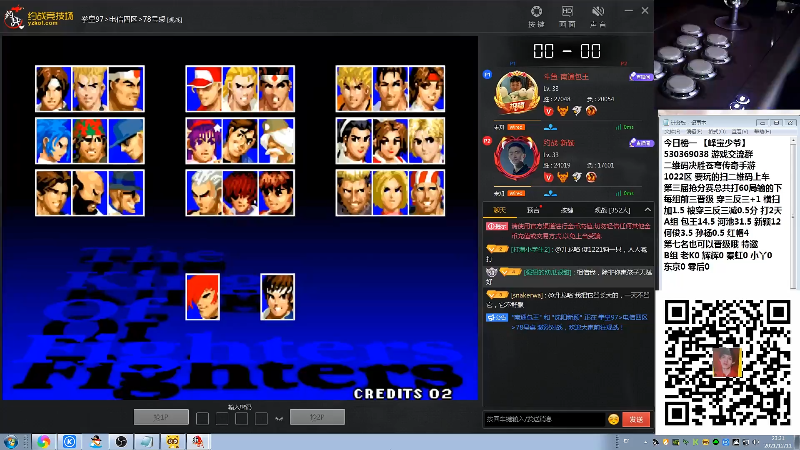The height and width of the screenshot is (450, 800).
Task: Click the red Send (发送) button
Action: click(x=636, y=419)
